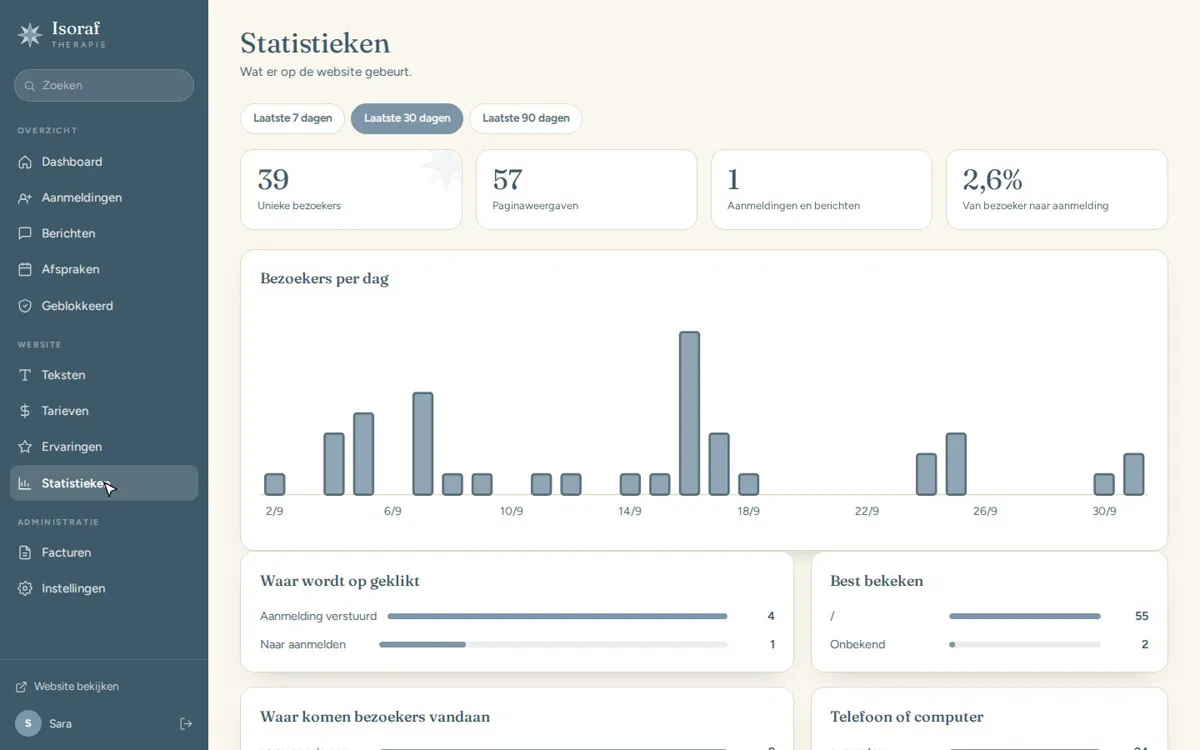1200x750 pixels.
Task: Click the Bezoekers per dag chart title
Action: [324, 279]
